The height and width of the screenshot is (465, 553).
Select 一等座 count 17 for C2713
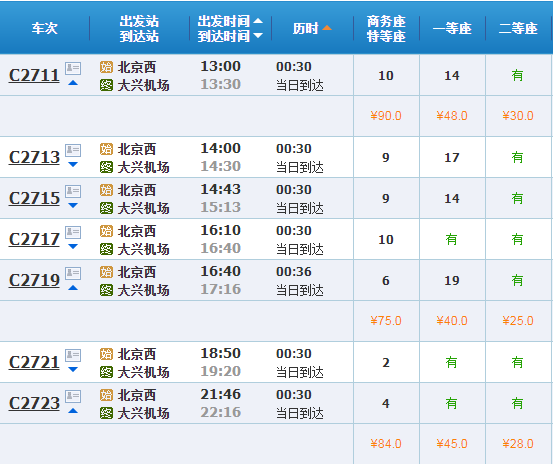[x=452, y=157]
